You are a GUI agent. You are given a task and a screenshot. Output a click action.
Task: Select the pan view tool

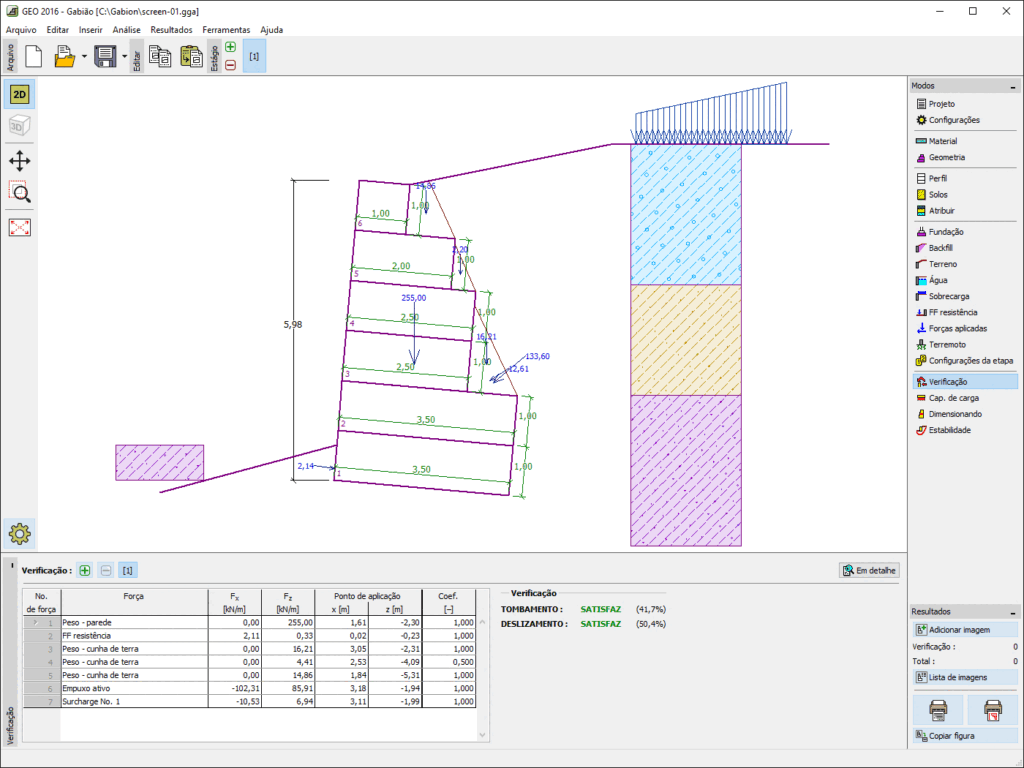[20, 161]
